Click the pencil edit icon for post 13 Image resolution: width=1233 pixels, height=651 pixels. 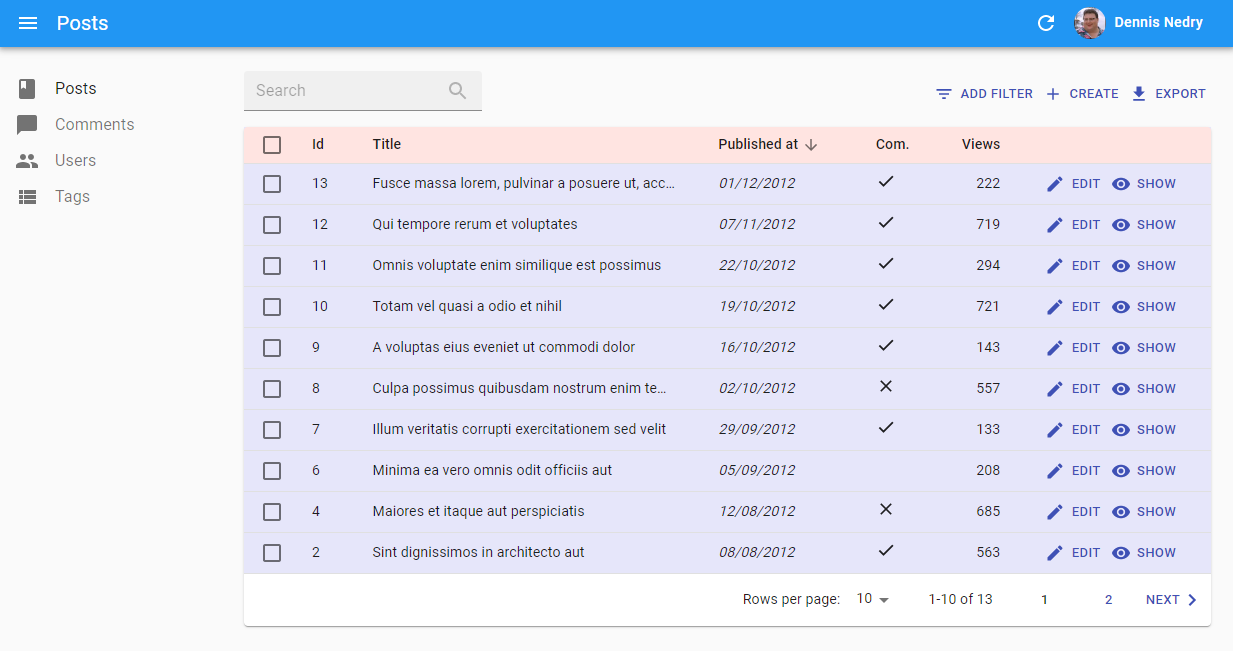click(1055, 184)
